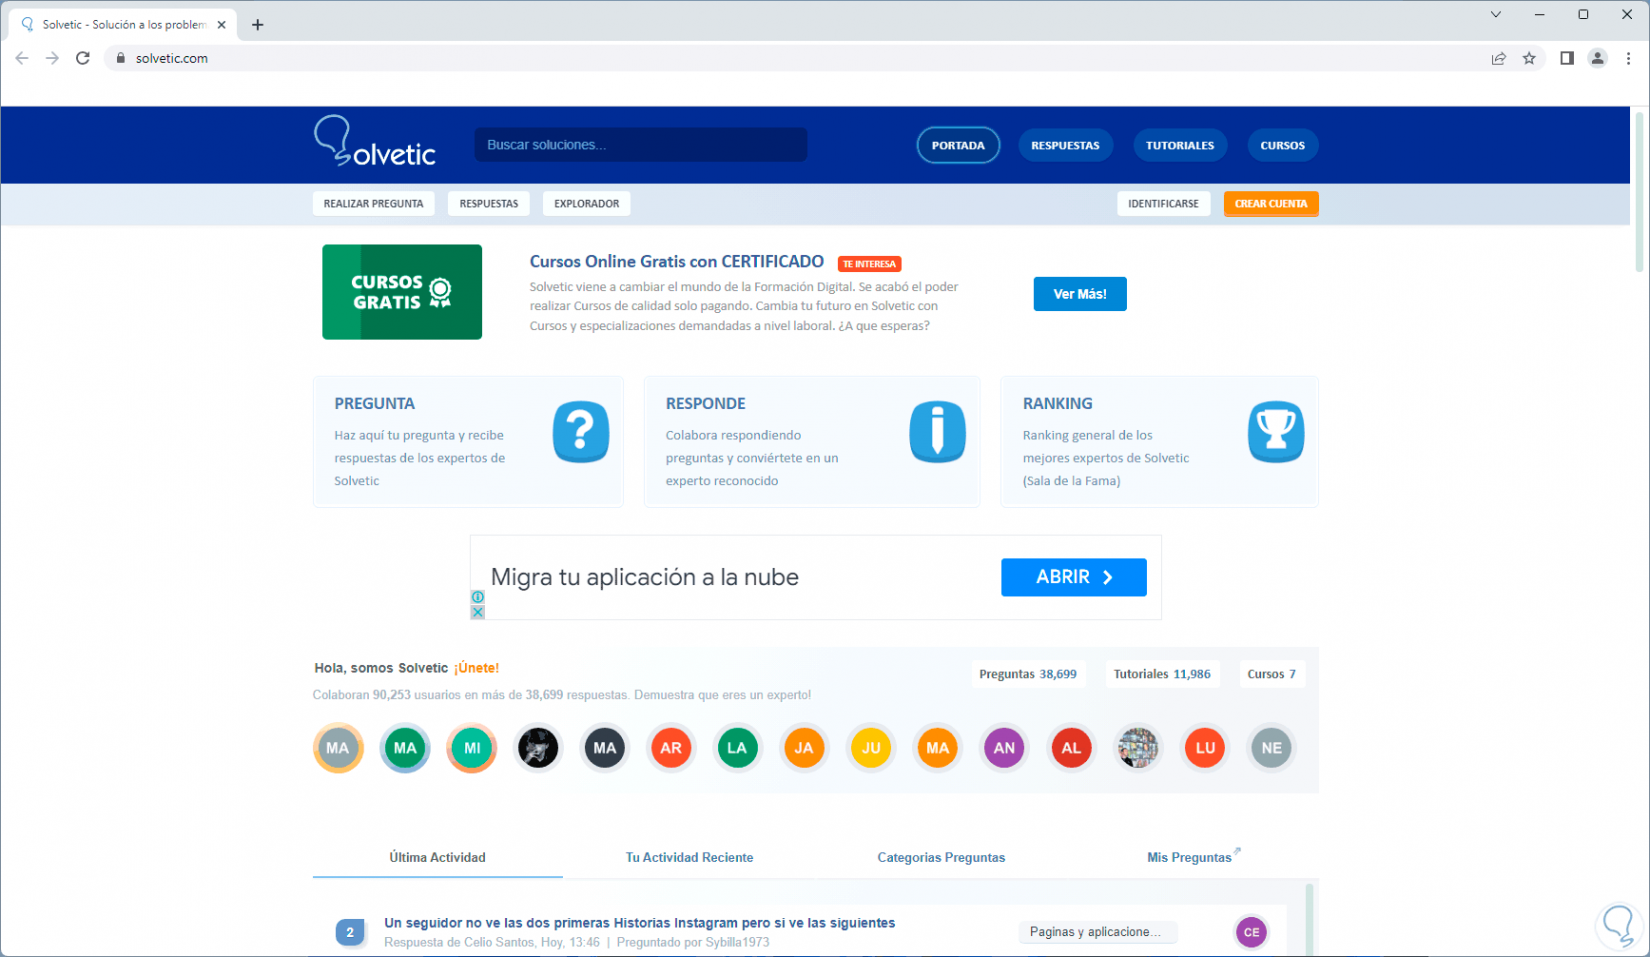This screenshot has height=957, width=1650.
Task: Close the ad with the X icon
Action: pos(478,612)
